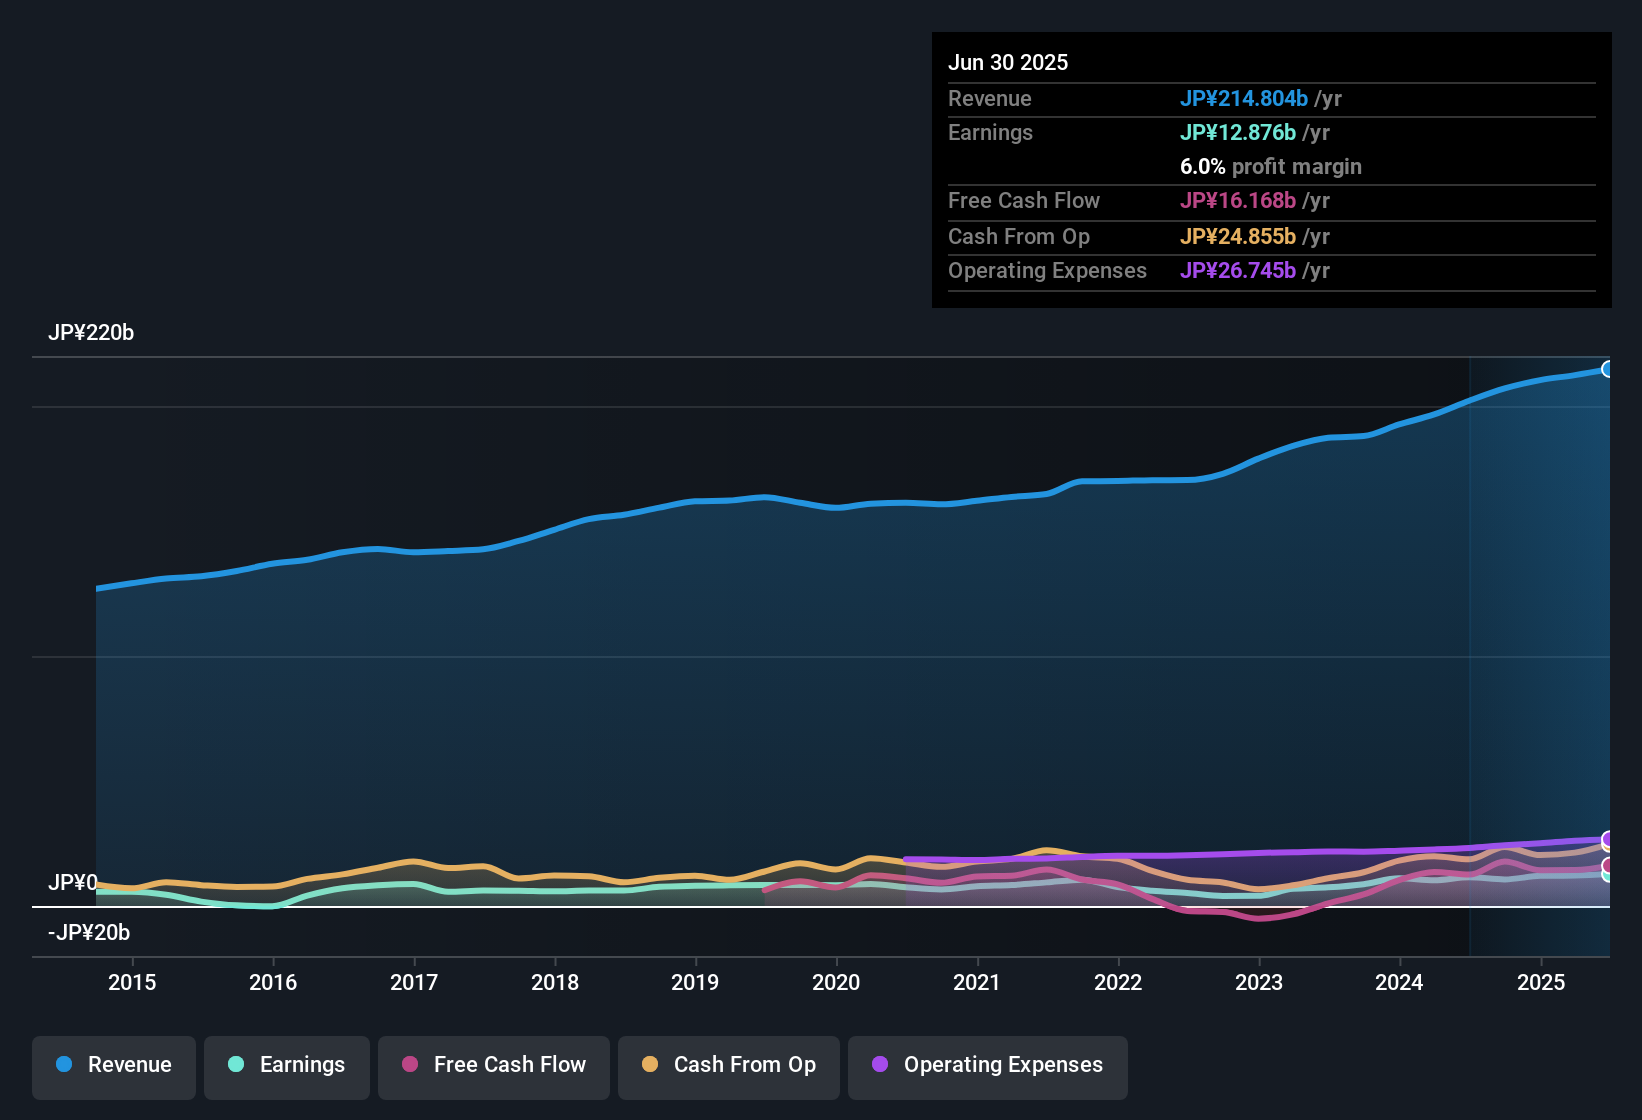
Task: Click the Jun 30 2025 date header
Action: click(x=1008, y=62)
